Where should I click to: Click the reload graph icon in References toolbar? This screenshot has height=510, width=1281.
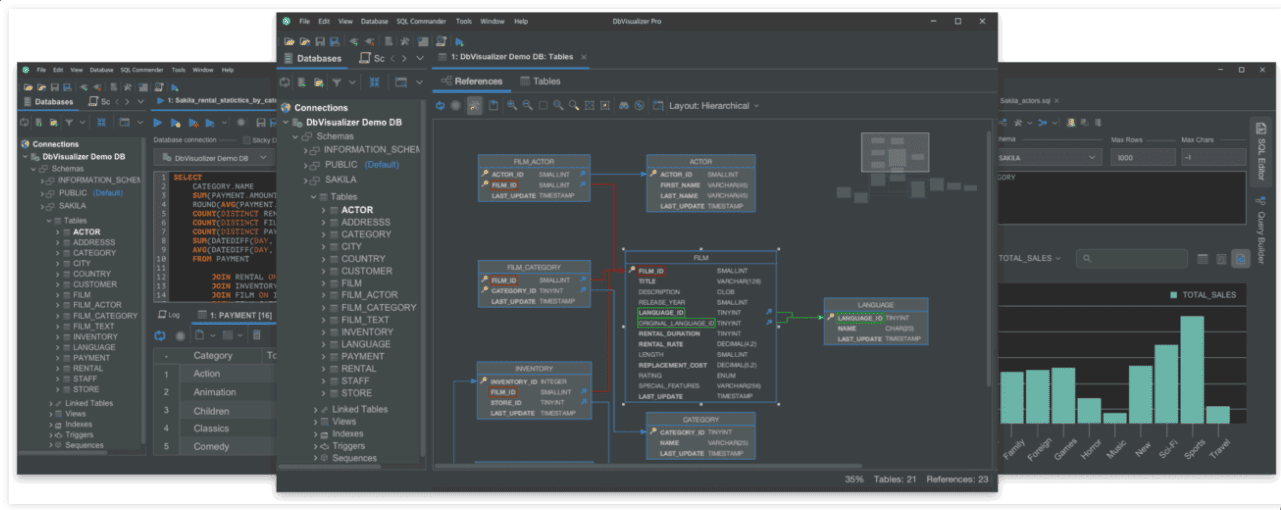coord(440,105)
